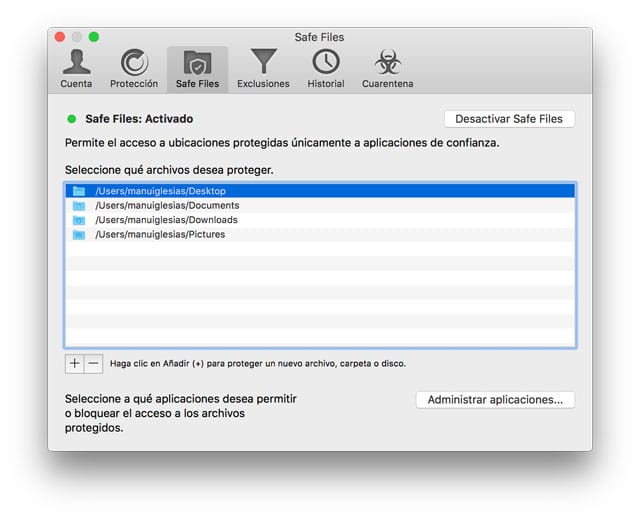Select /Users/manuiglesias/Downloads row
This screenshot has height=519, width=640.
tap(320, 220)
